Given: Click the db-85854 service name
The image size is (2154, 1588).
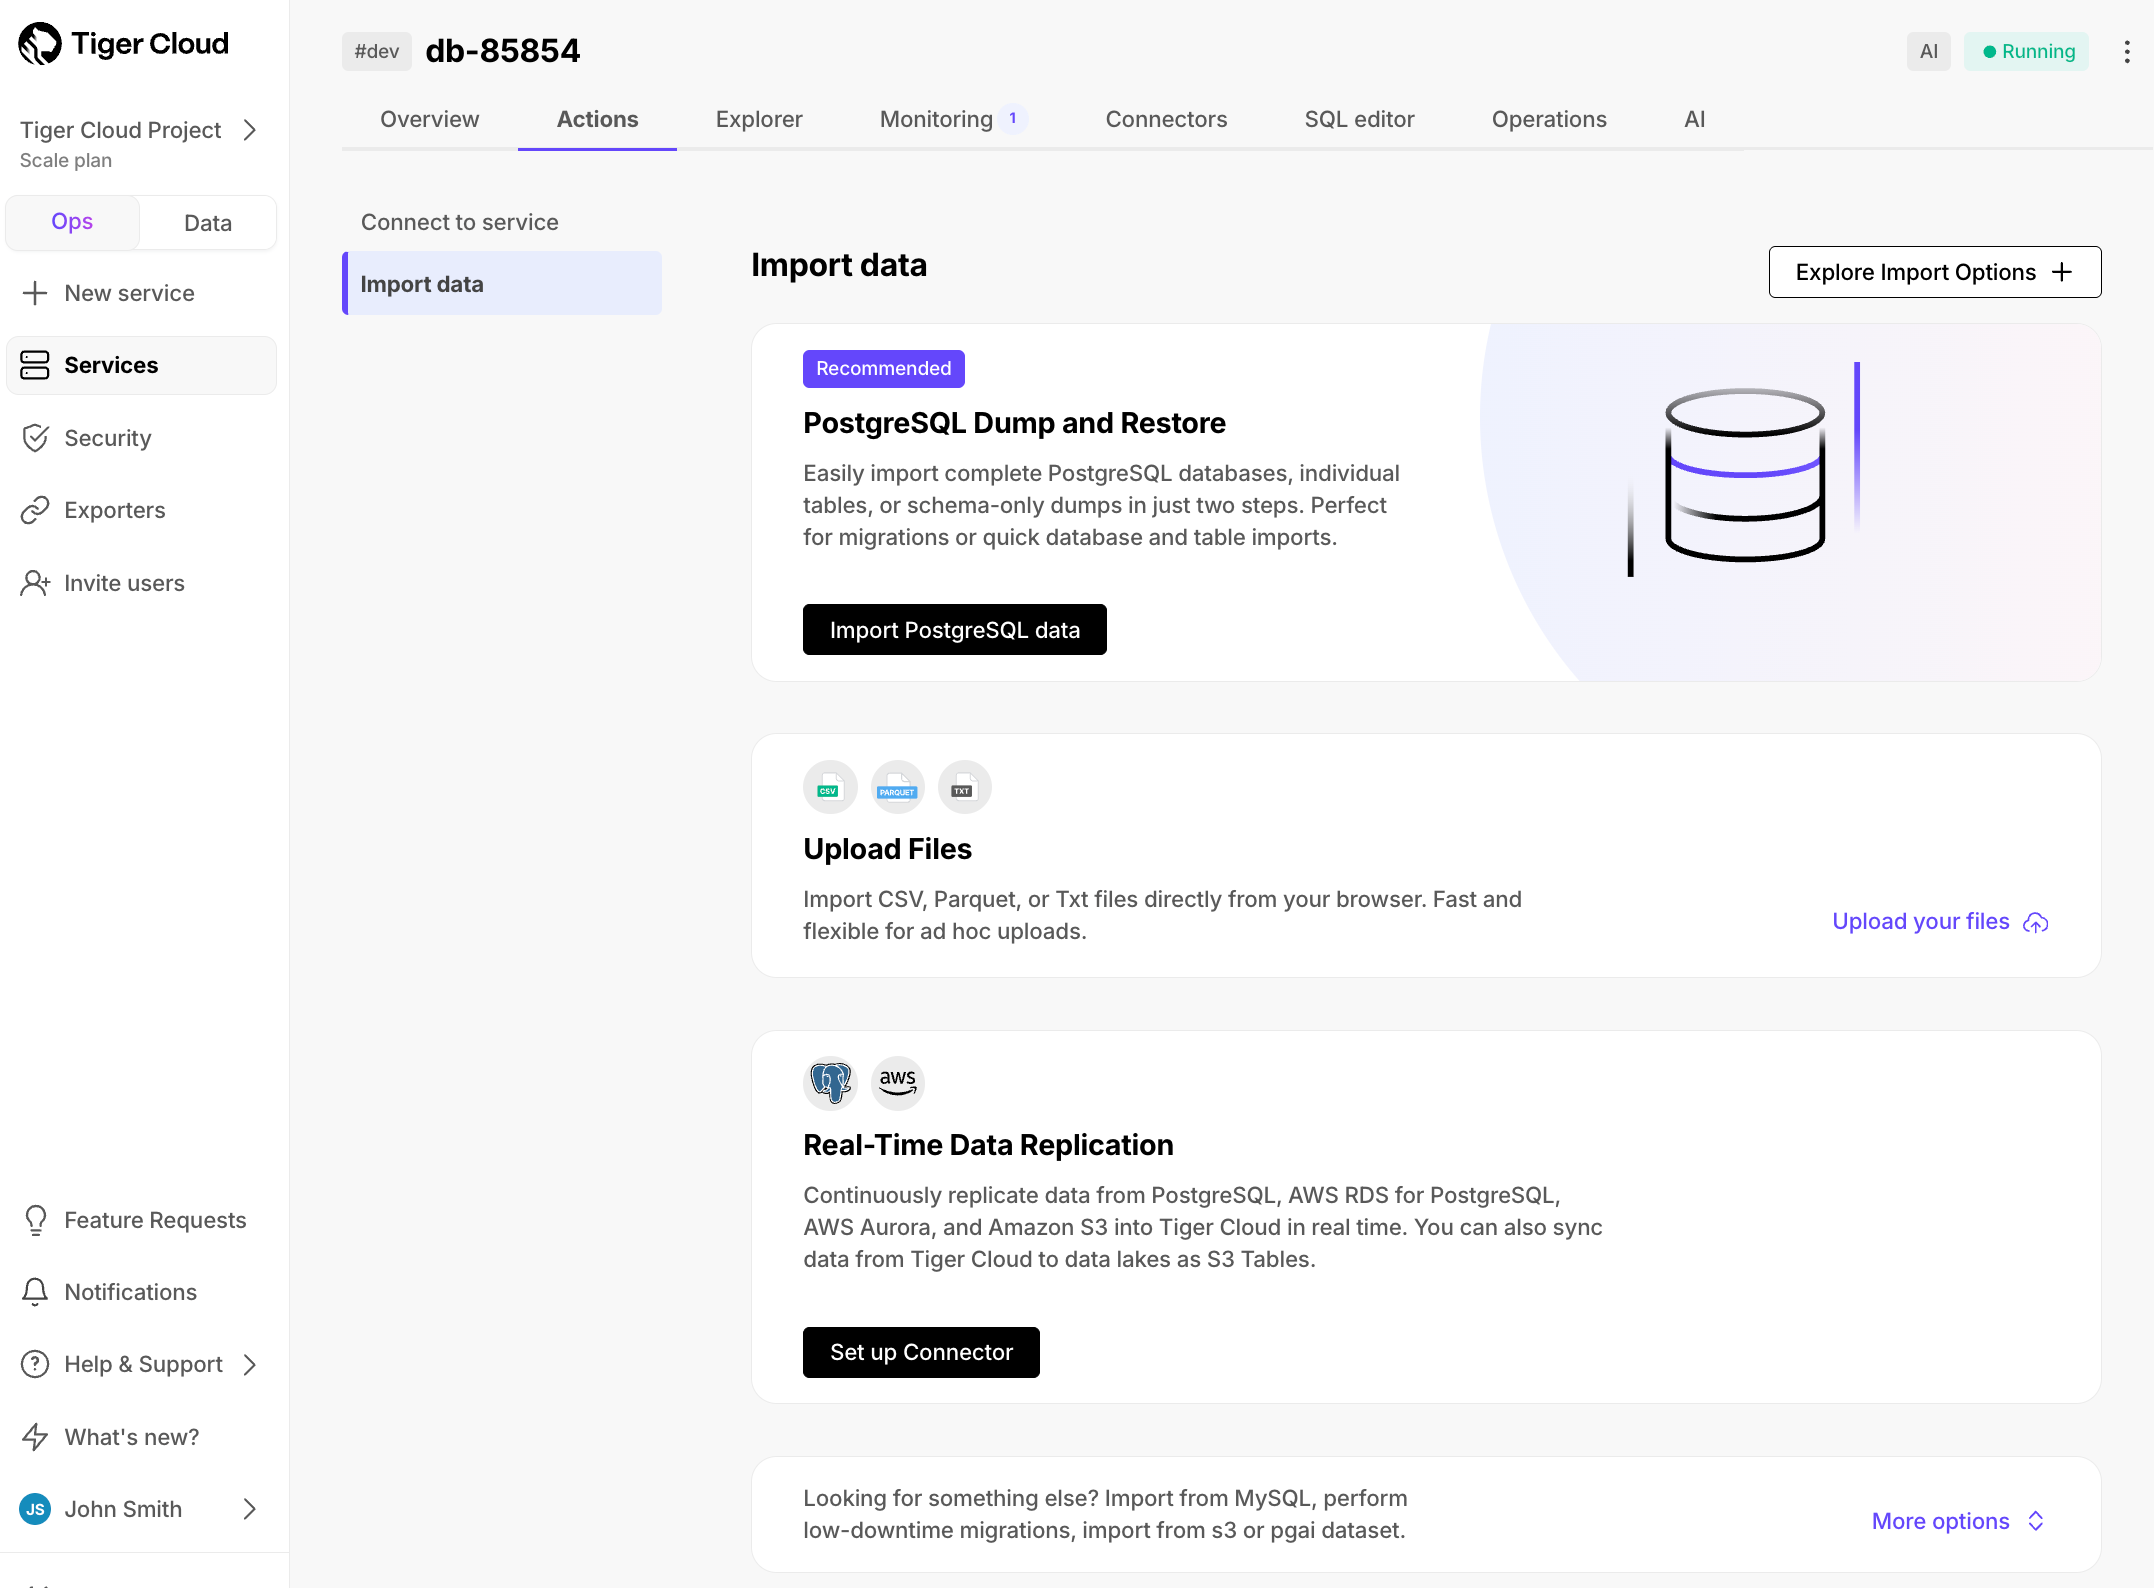Looking at the screenshot, I should coord(502,51).
